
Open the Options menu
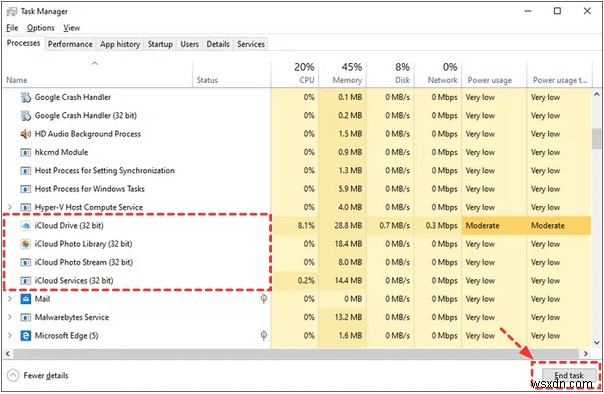[40, 28]
